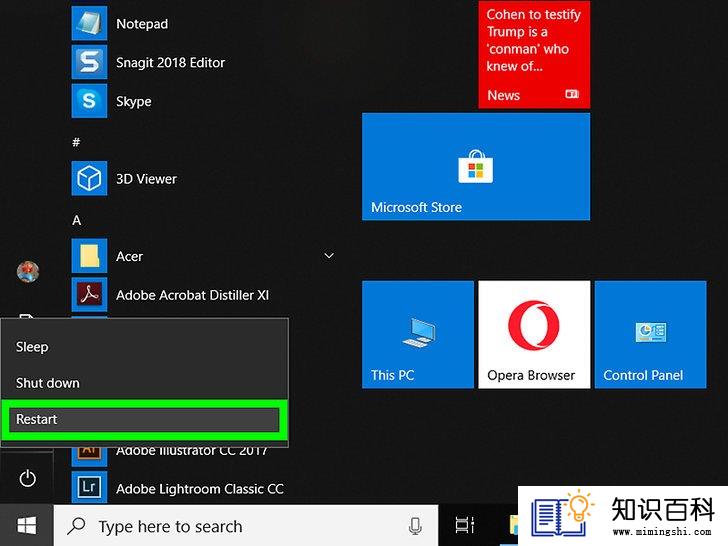The image size is (728, 546).
Task: Launch Snagit 2018 Editor icon
Action: (x=89, y=62)
